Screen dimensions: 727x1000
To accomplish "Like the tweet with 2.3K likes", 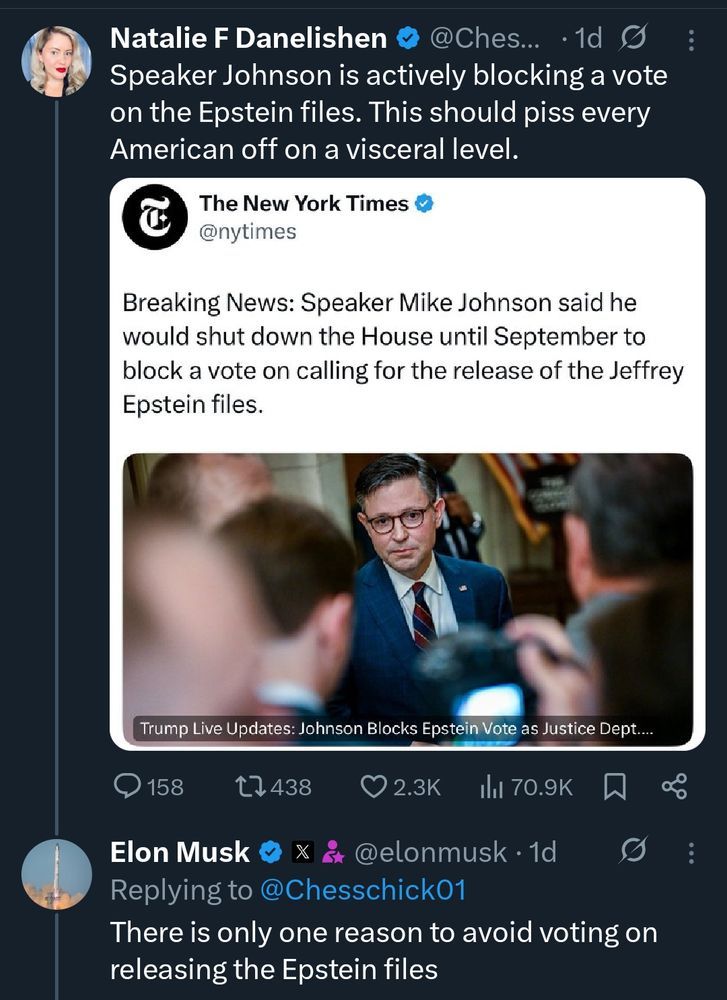I will pyautogui.click(x=373, y=787).
